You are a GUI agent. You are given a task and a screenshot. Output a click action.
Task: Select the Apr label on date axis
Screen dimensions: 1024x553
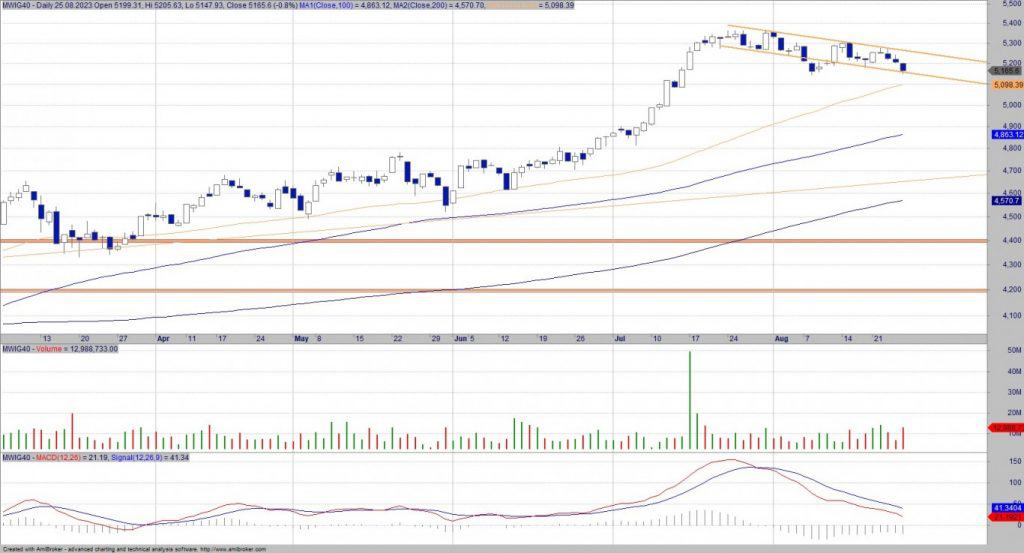163,339
